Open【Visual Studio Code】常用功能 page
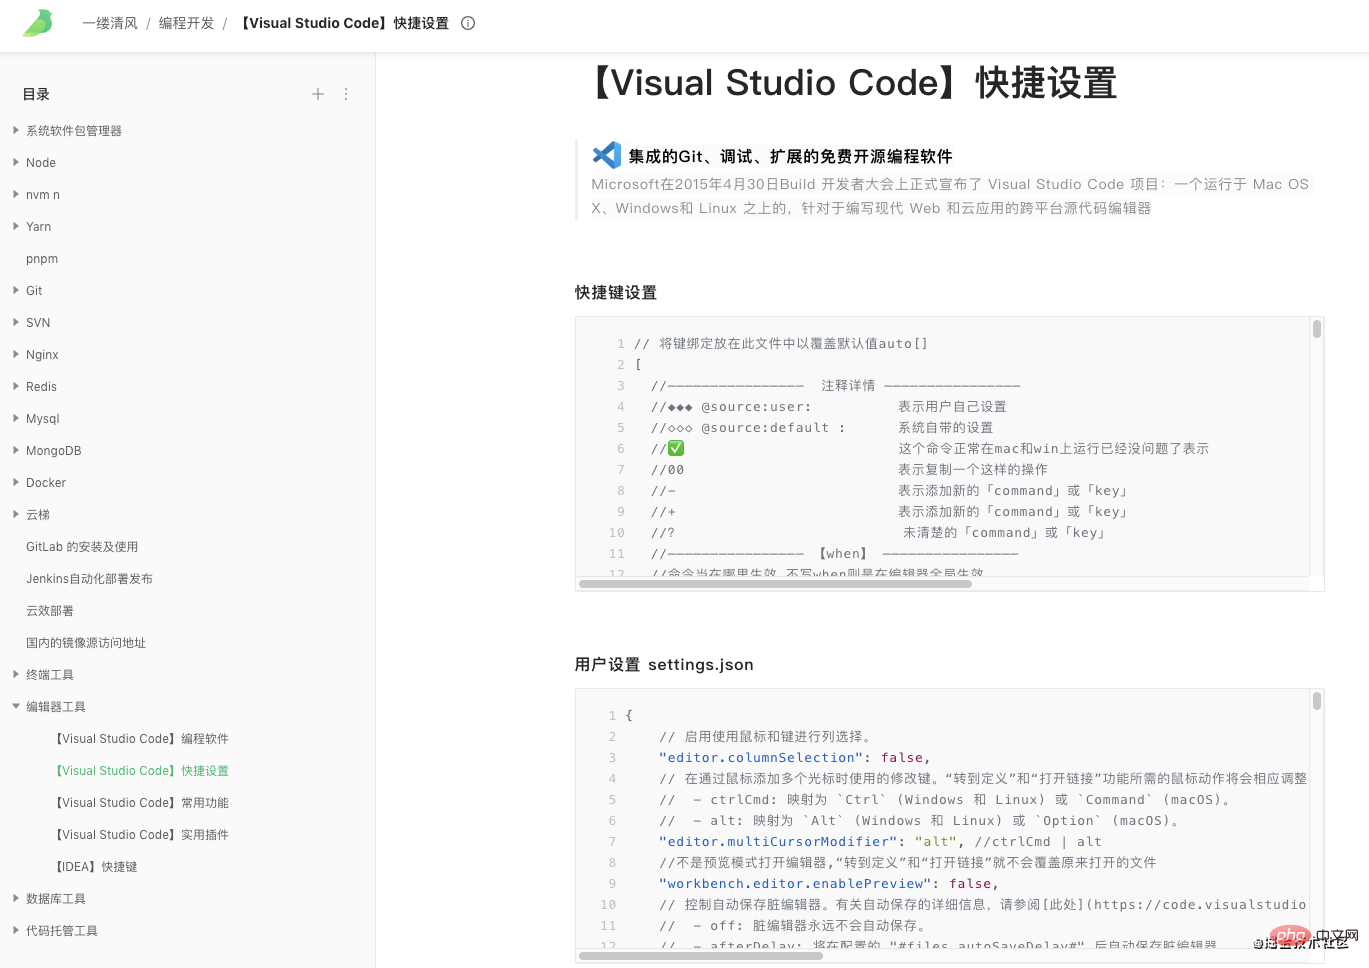 (x=141, y=803)
